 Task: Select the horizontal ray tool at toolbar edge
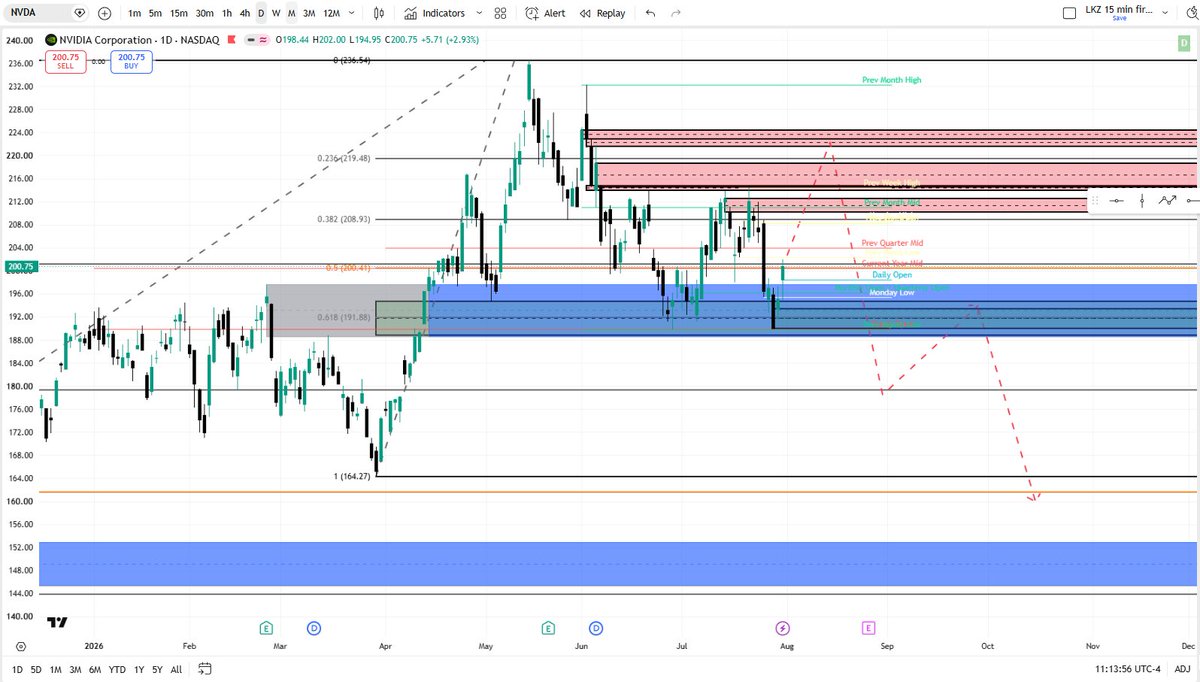click(x=1191, y=200)
